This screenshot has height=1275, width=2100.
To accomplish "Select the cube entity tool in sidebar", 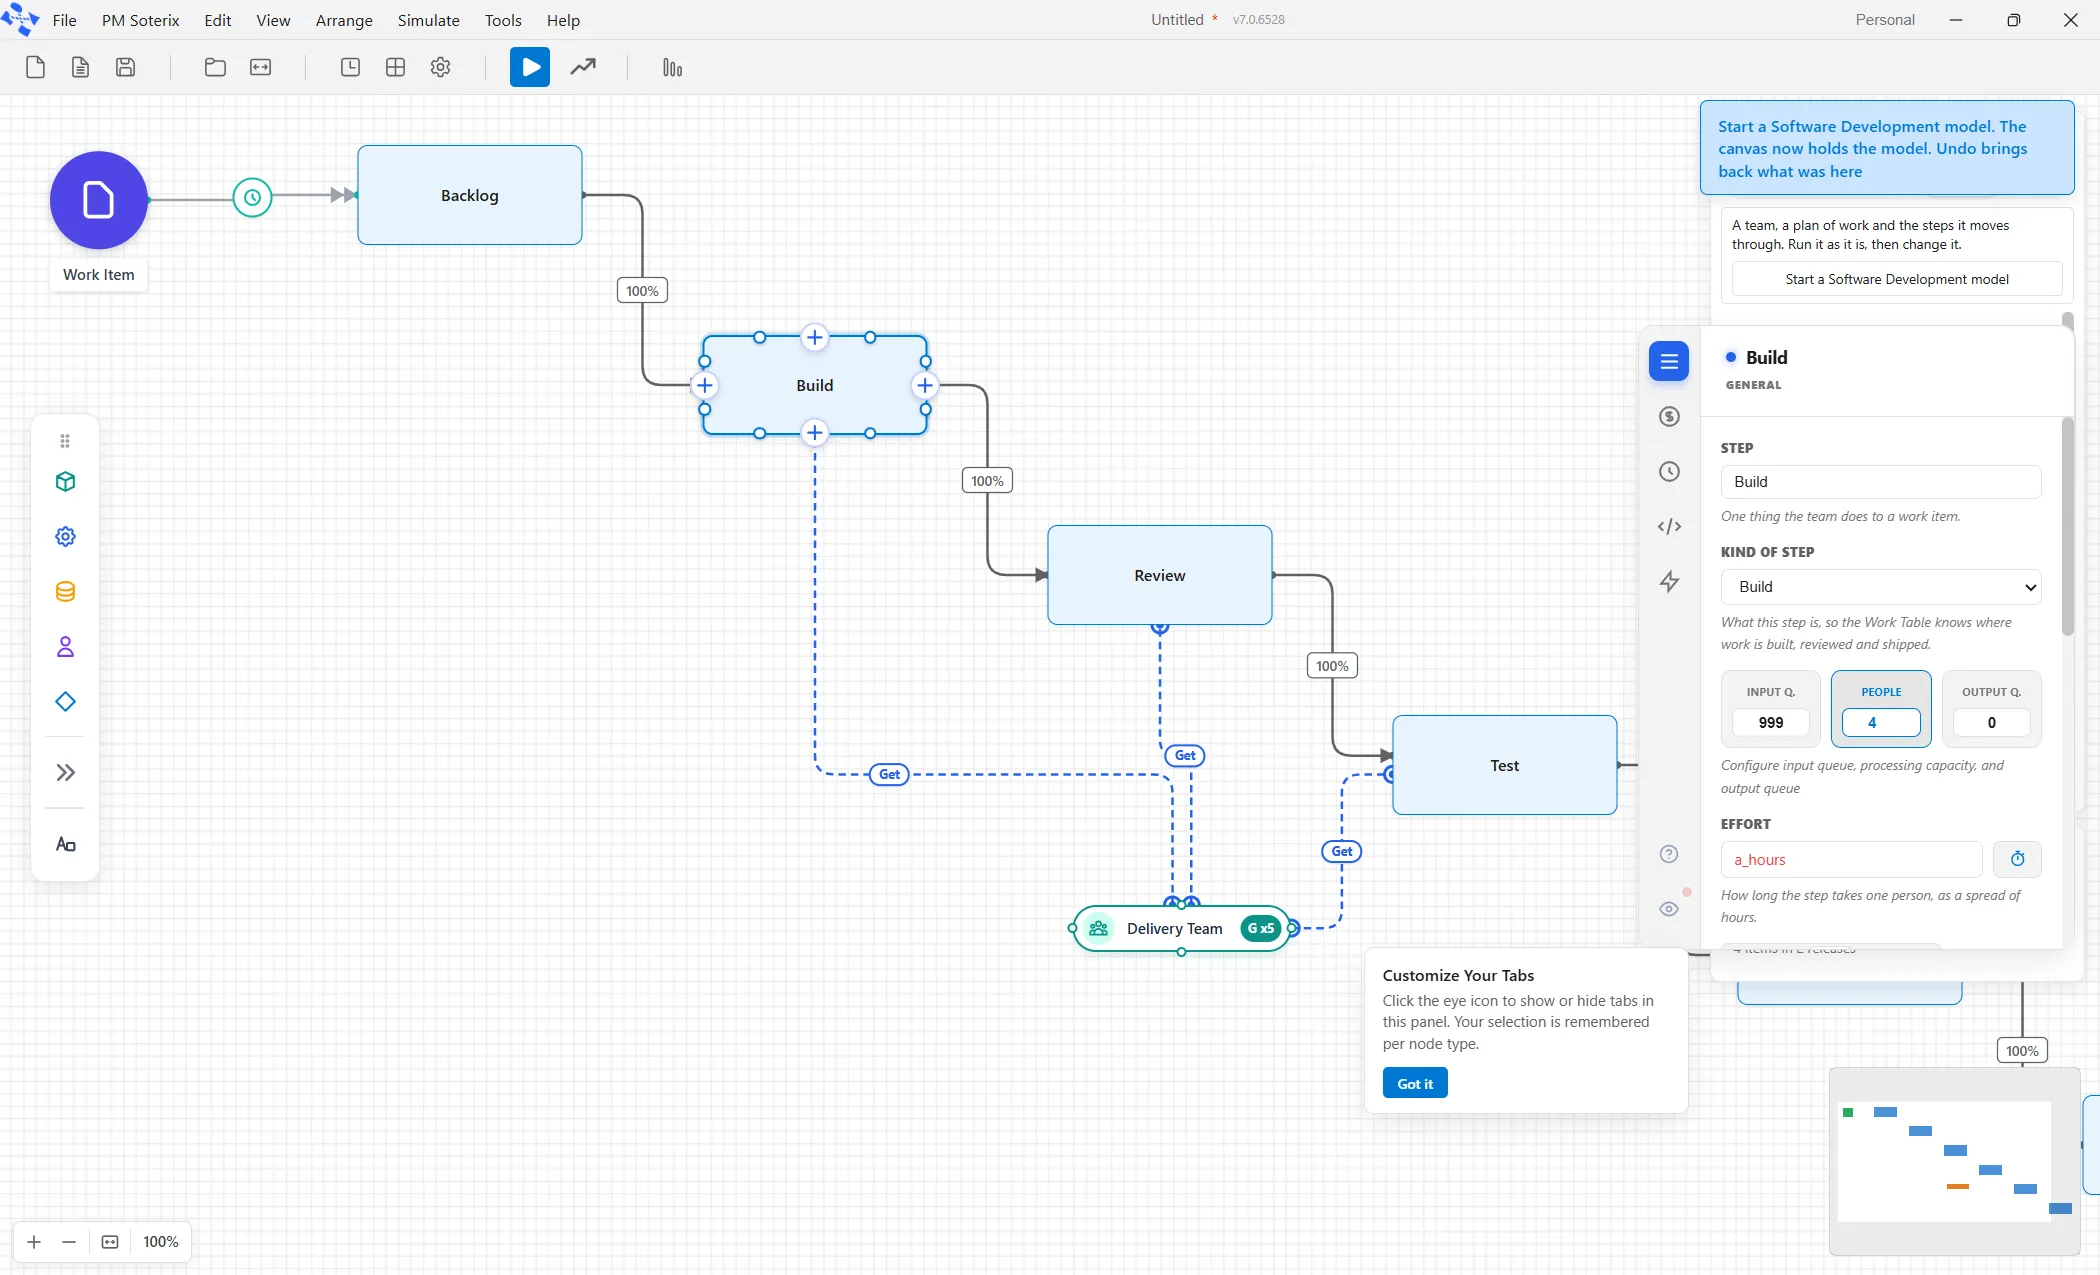I will click(x=66, y=482).
